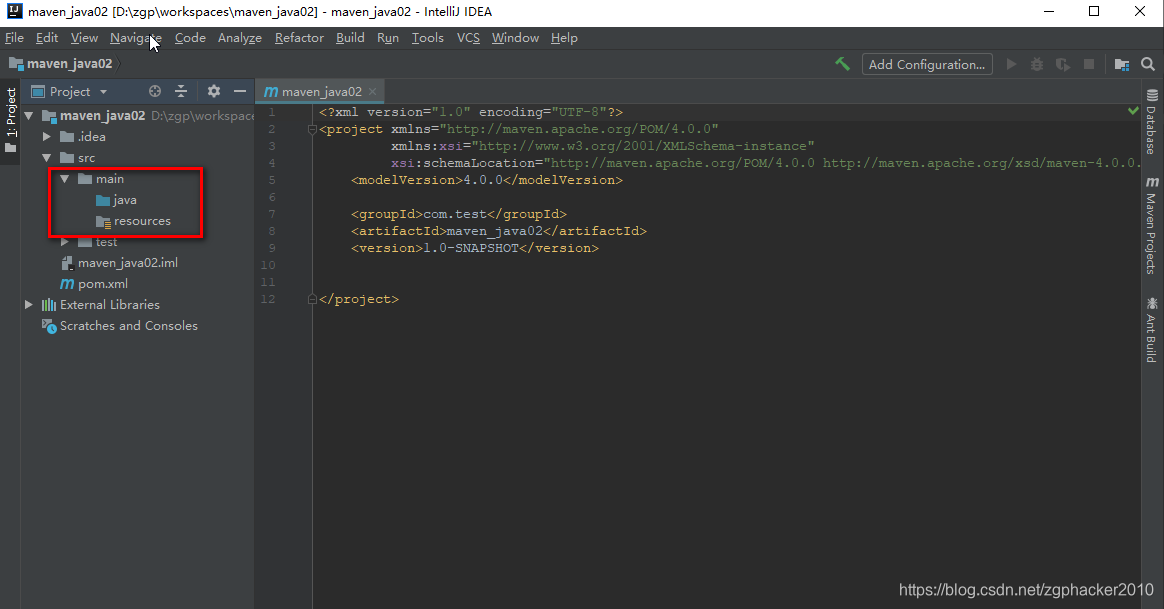This screenshot has width=1164, height=609.
Task: Select the test folder in tree
Action: click(106, 242)
